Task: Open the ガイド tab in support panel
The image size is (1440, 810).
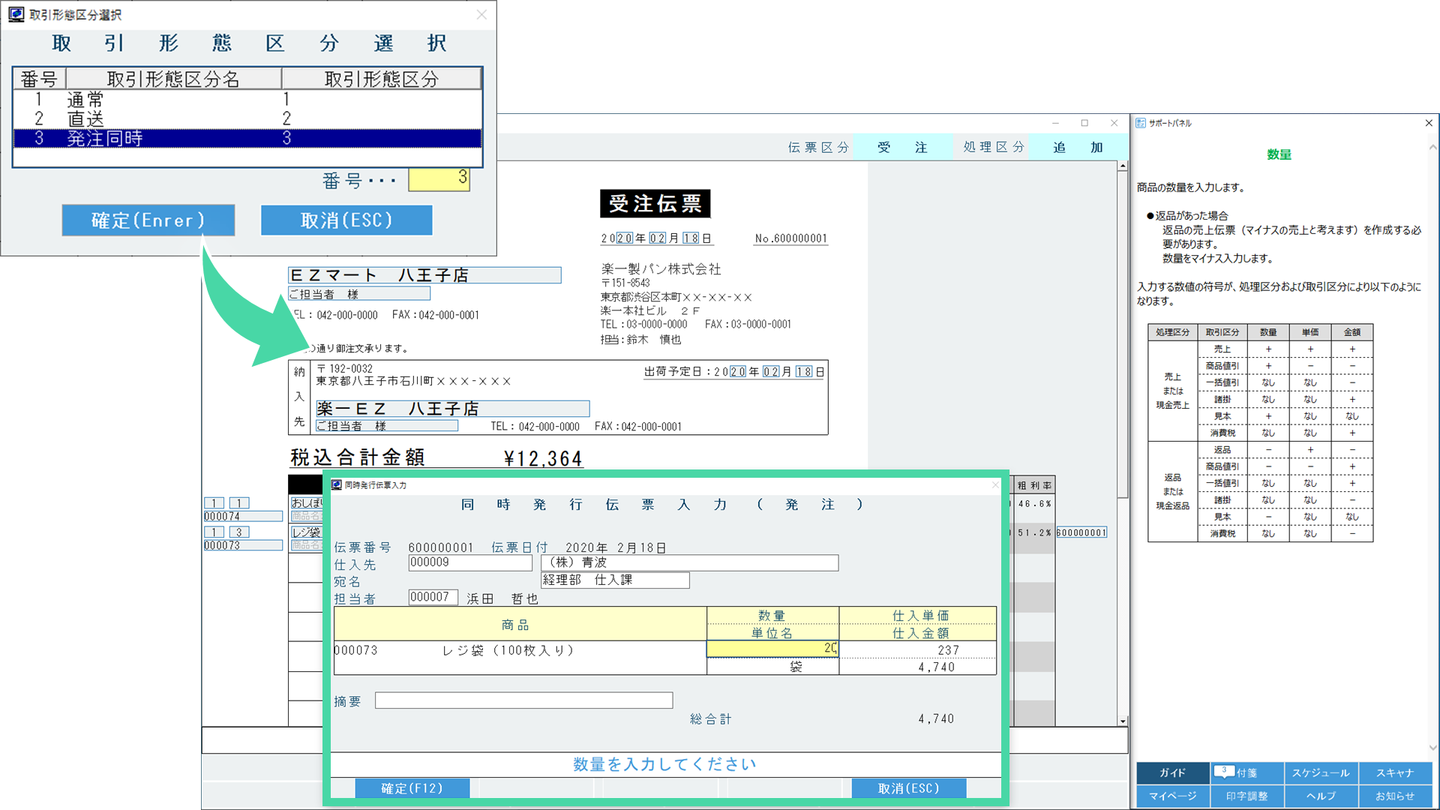Action: [x=1172, y=773]
